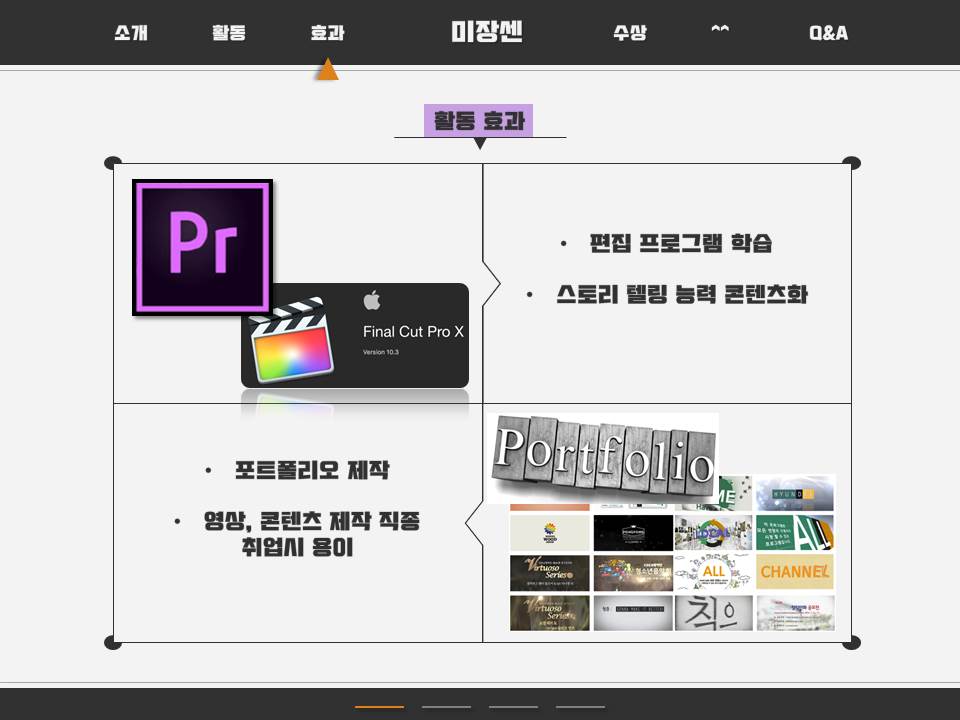Open the upper Virtuoso Series thumbnail

point(550,572)
